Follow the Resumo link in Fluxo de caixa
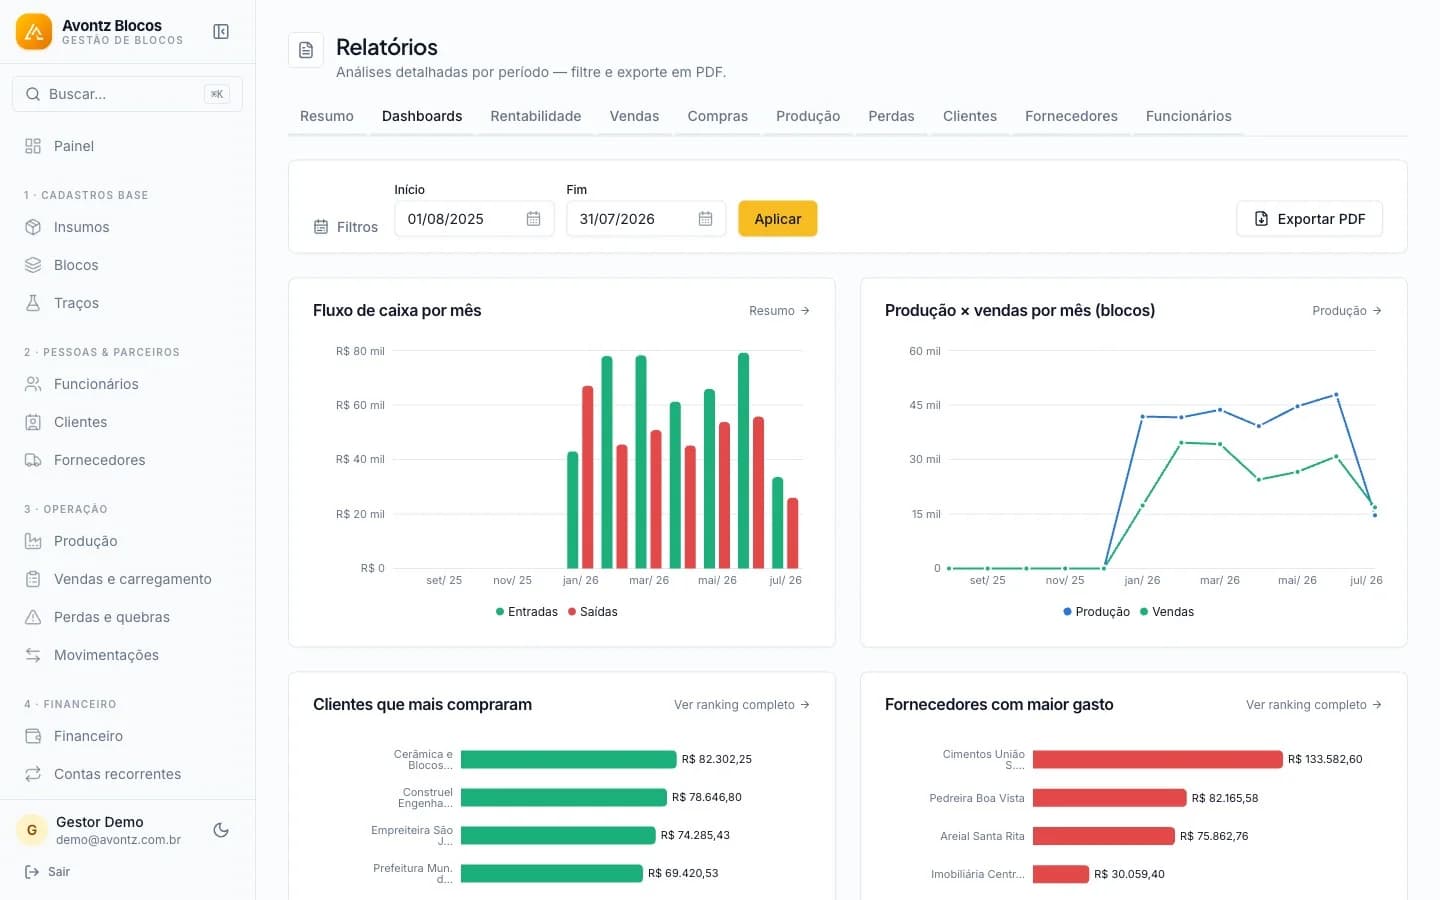This screenshot has height=900, width=1440. click(x=779, y=311)
